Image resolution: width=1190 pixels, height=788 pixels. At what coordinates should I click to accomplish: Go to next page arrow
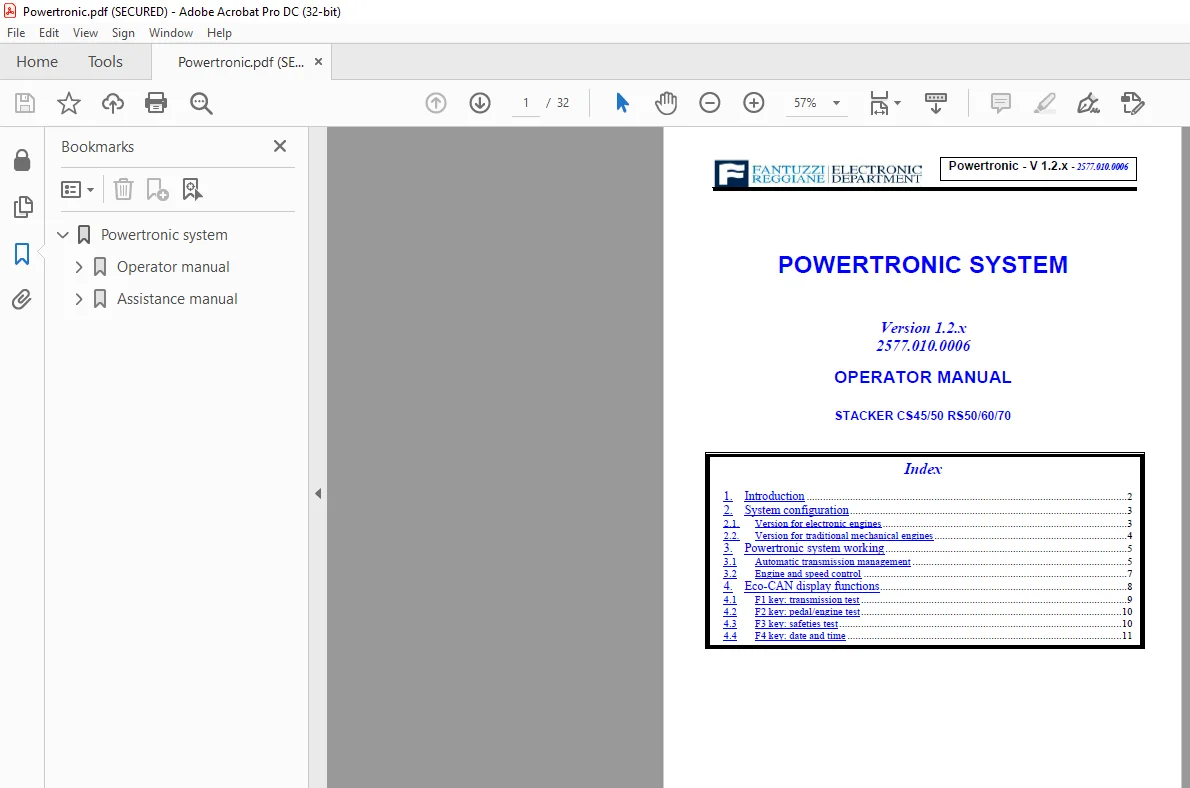[x=480, y=103]
